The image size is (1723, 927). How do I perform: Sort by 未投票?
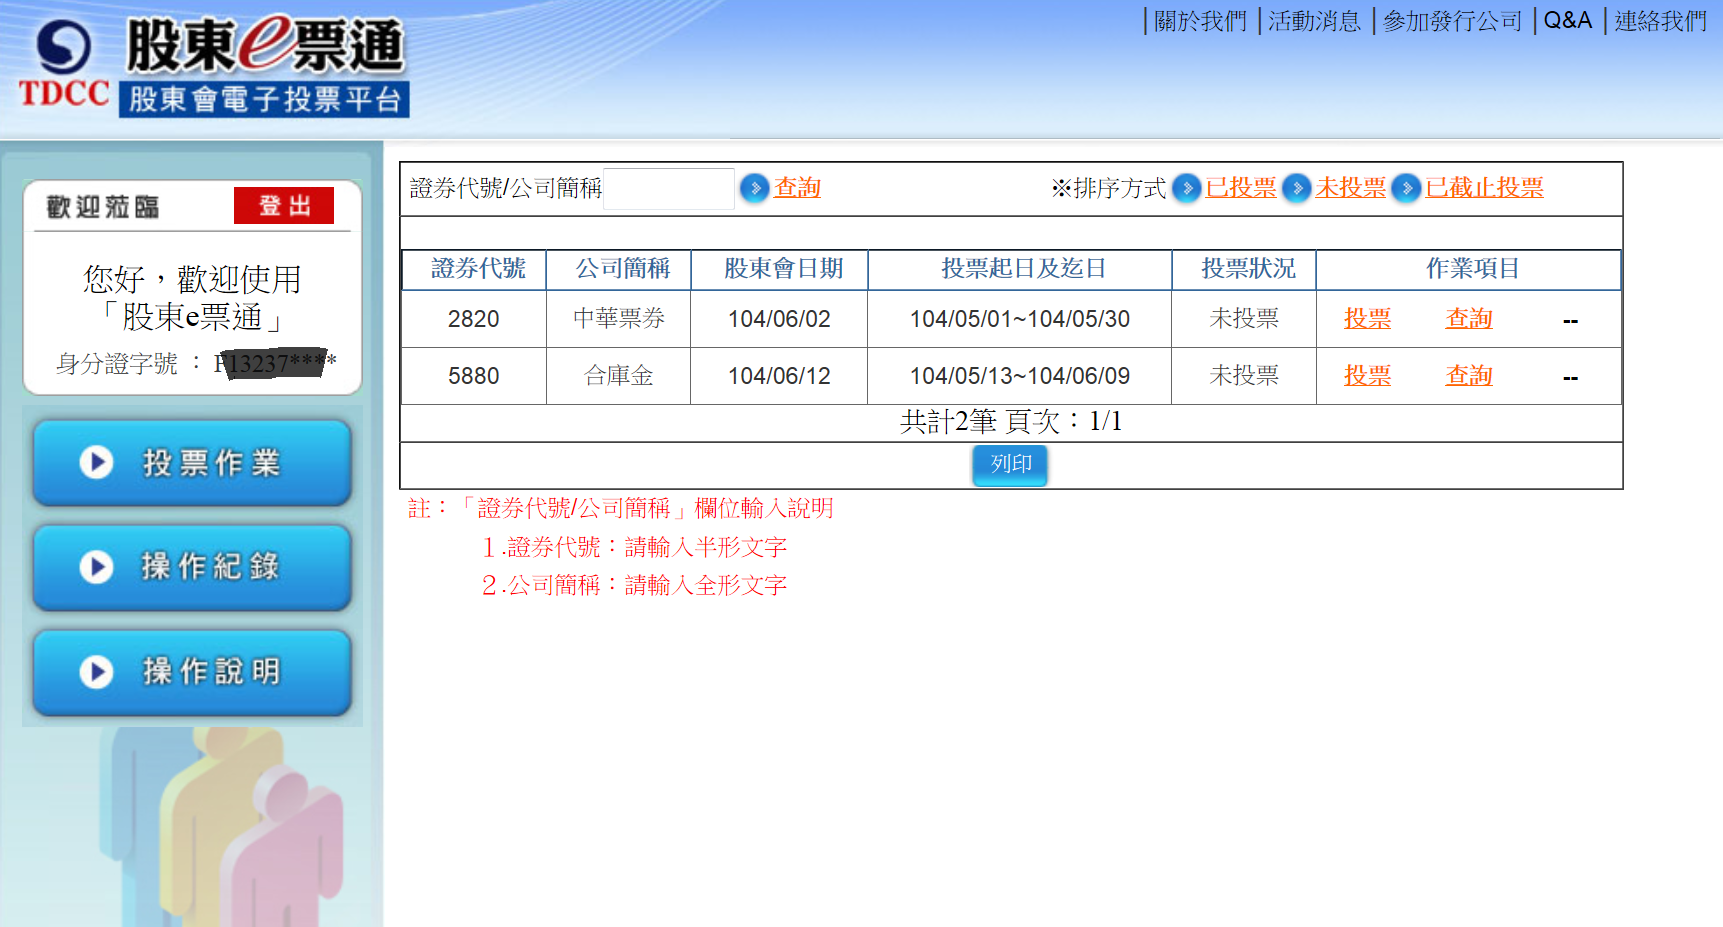[1351, 188]
